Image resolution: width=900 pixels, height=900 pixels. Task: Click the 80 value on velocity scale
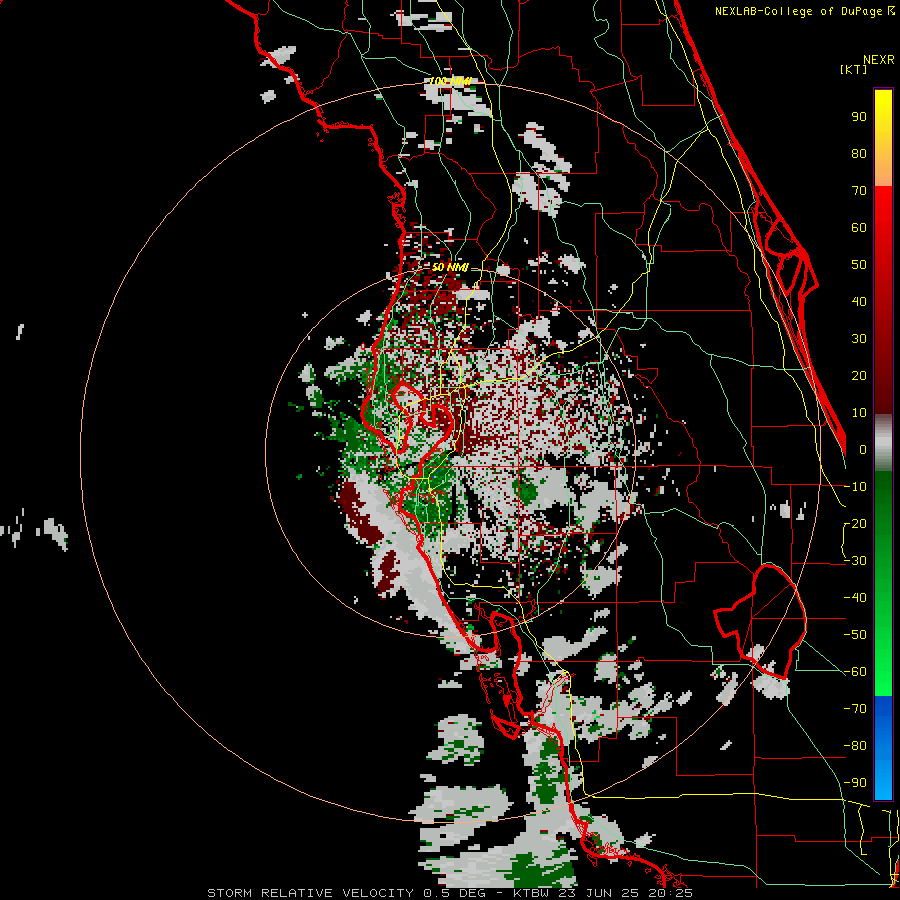tap(859, 154)
